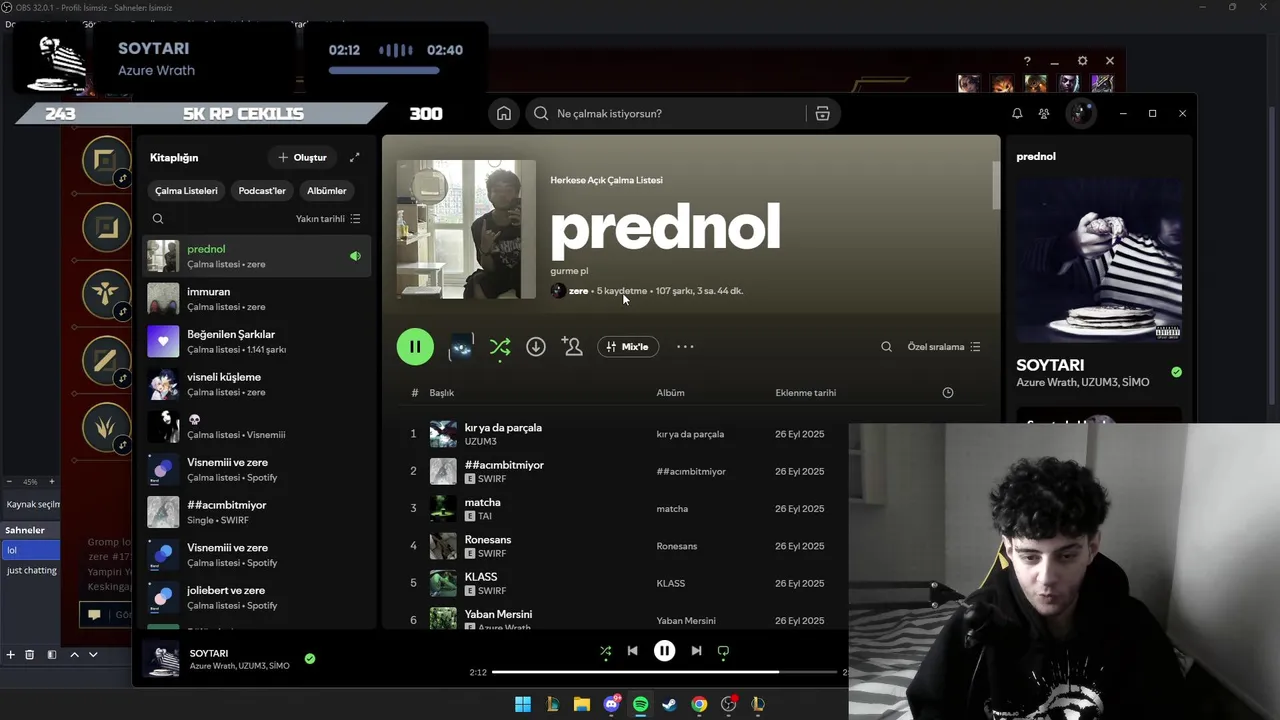The width and height of the screenshot is (1280, 720).
Task: Open Spotify from the taskbar
Action: (640, 704)
